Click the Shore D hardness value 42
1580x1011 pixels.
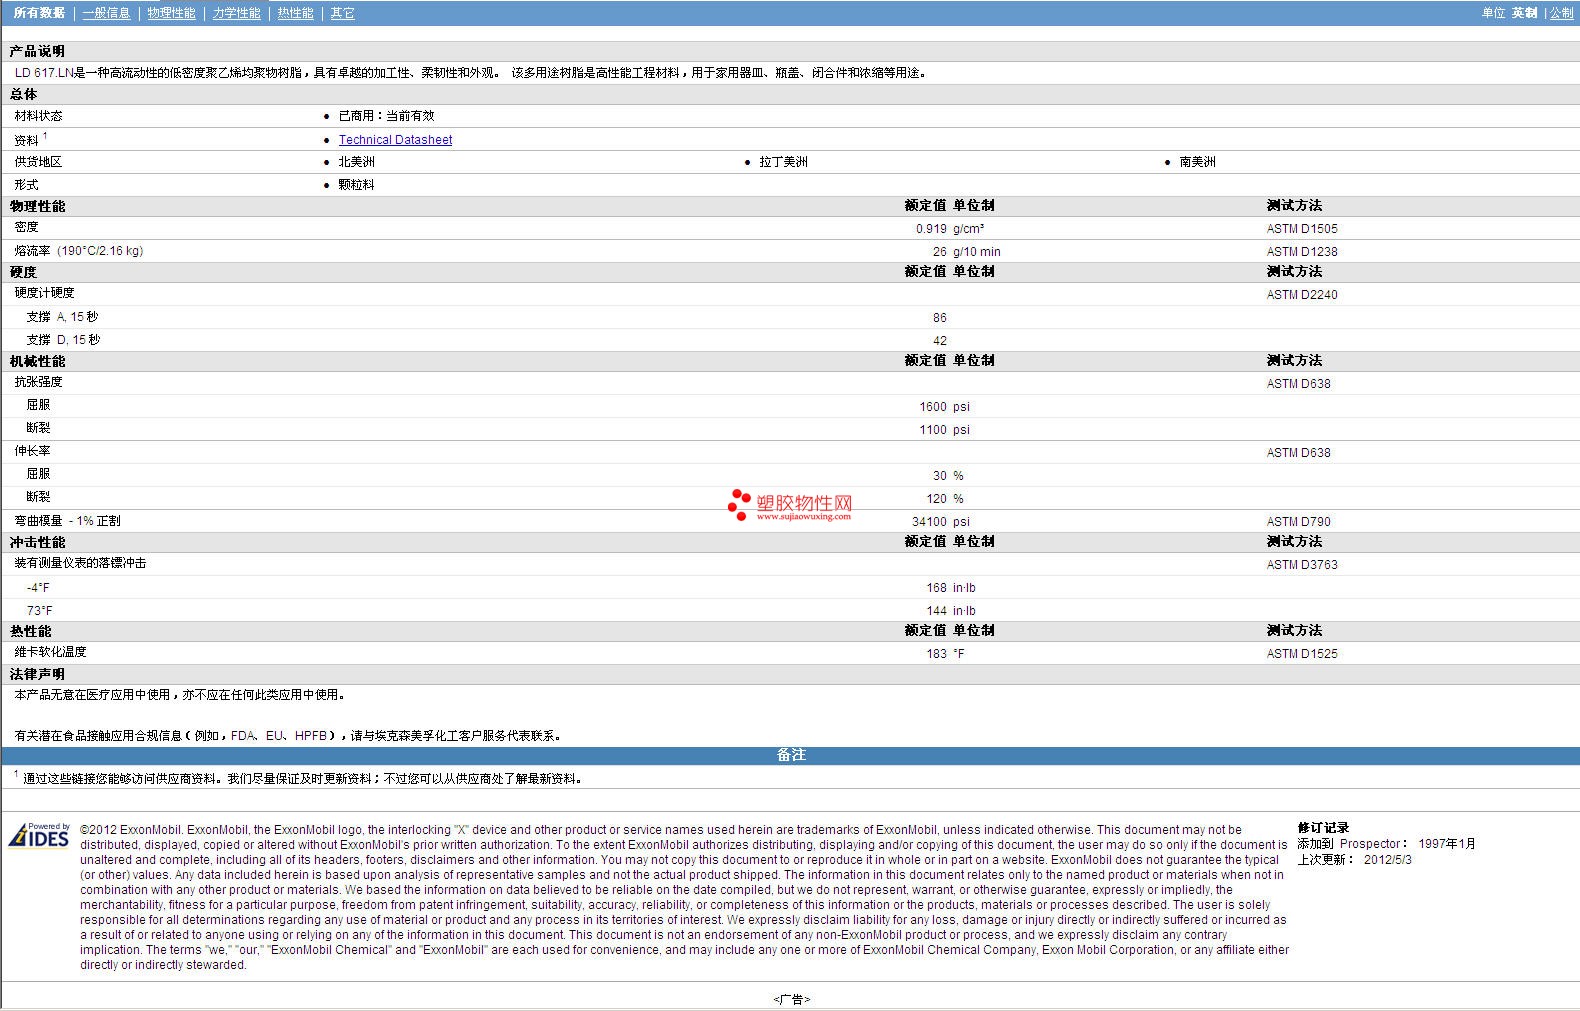[940, 341]
